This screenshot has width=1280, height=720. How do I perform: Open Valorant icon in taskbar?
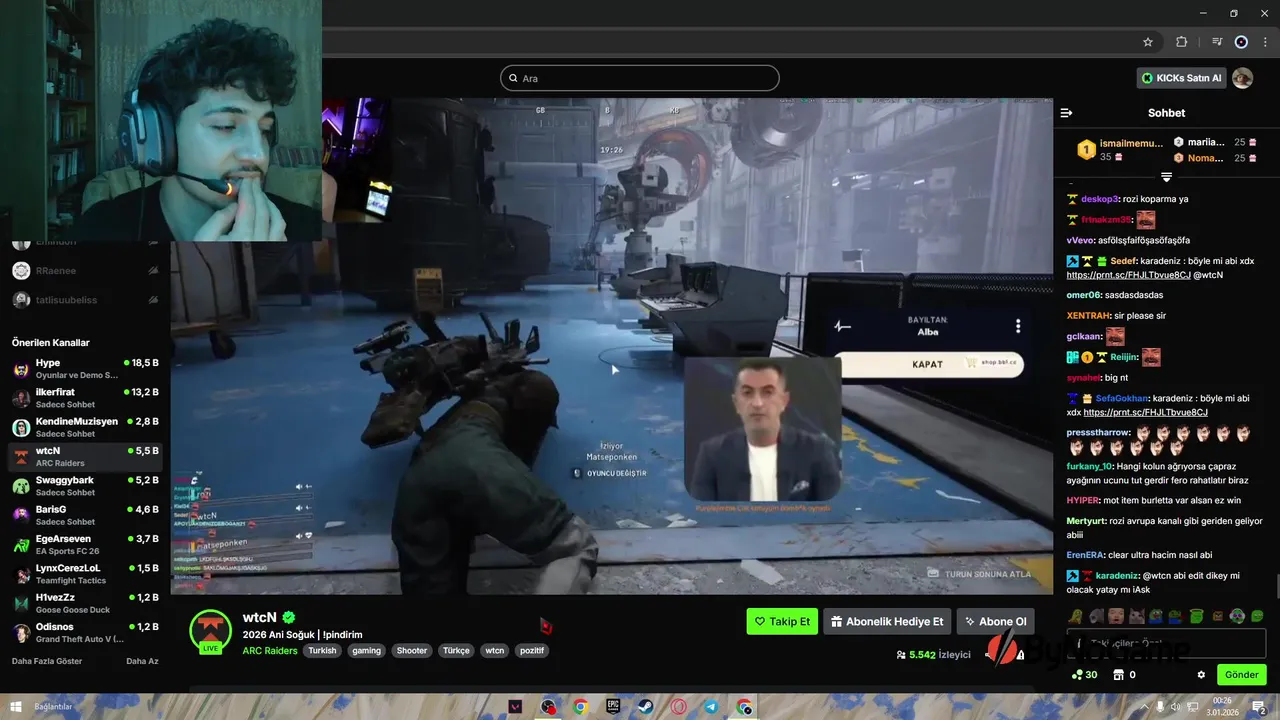click(x=516, y=707)
